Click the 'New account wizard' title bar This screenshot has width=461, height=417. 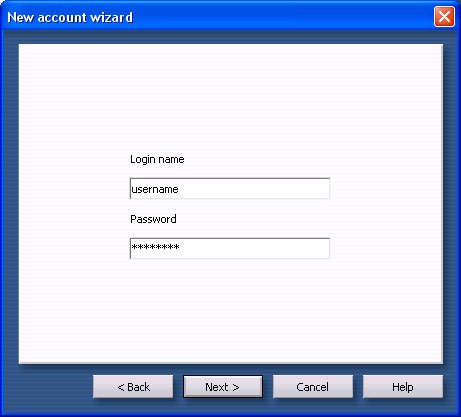217,17
